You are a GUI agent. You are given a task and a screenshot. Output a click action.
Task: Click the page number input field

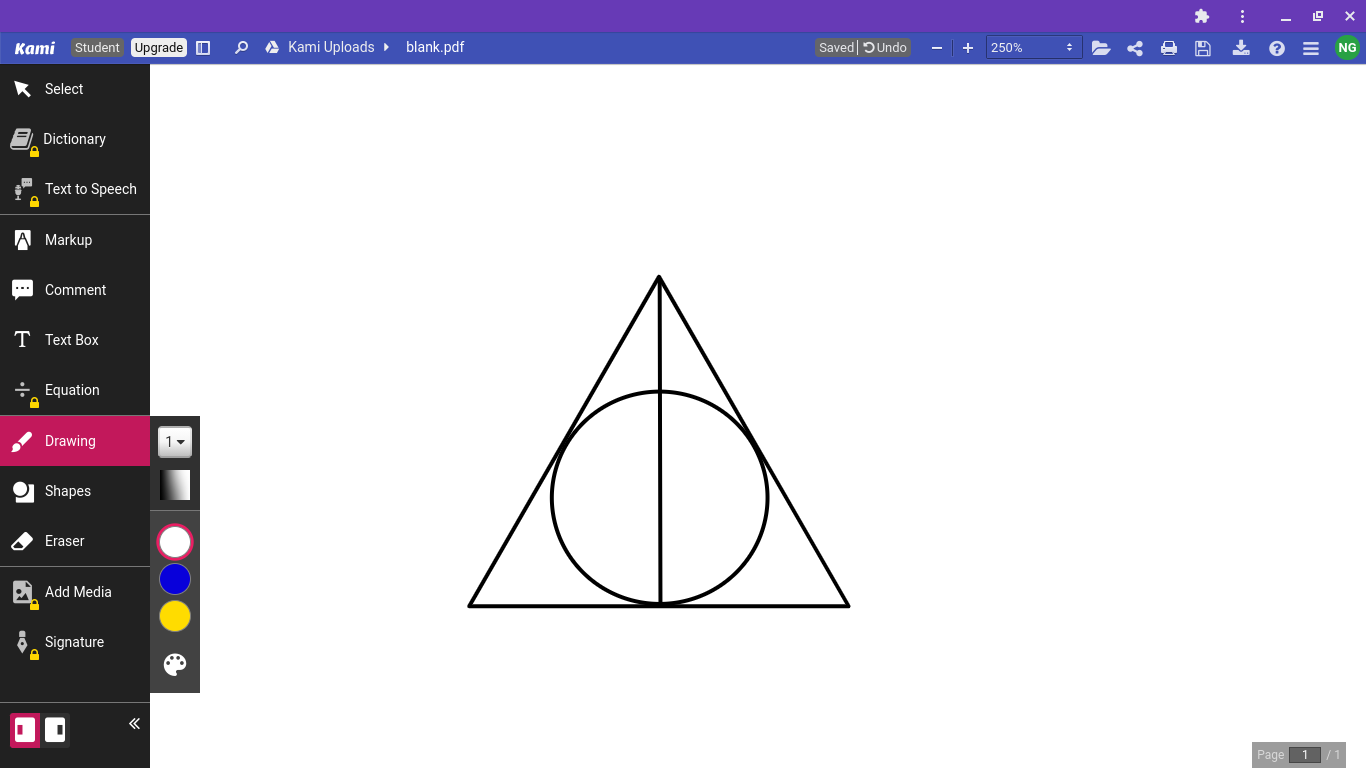[1305, 755]
